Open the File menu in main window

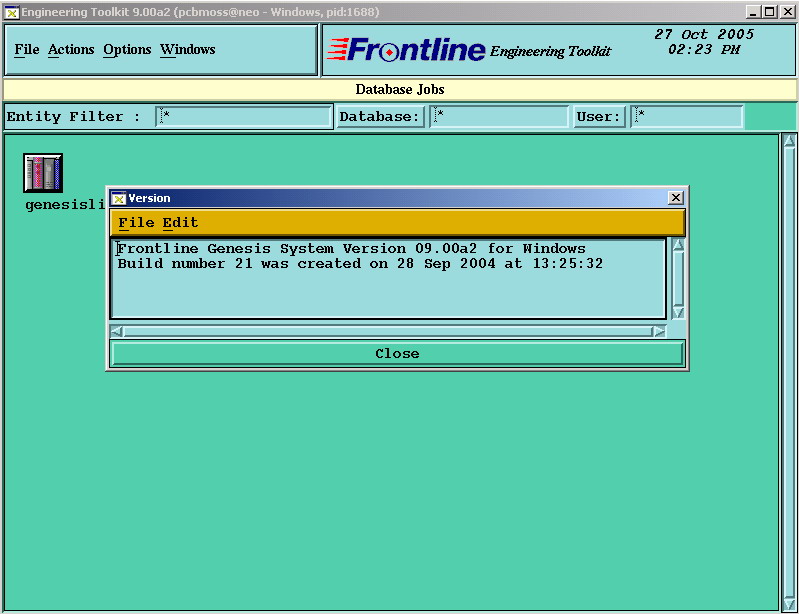(x=26, y=50)
